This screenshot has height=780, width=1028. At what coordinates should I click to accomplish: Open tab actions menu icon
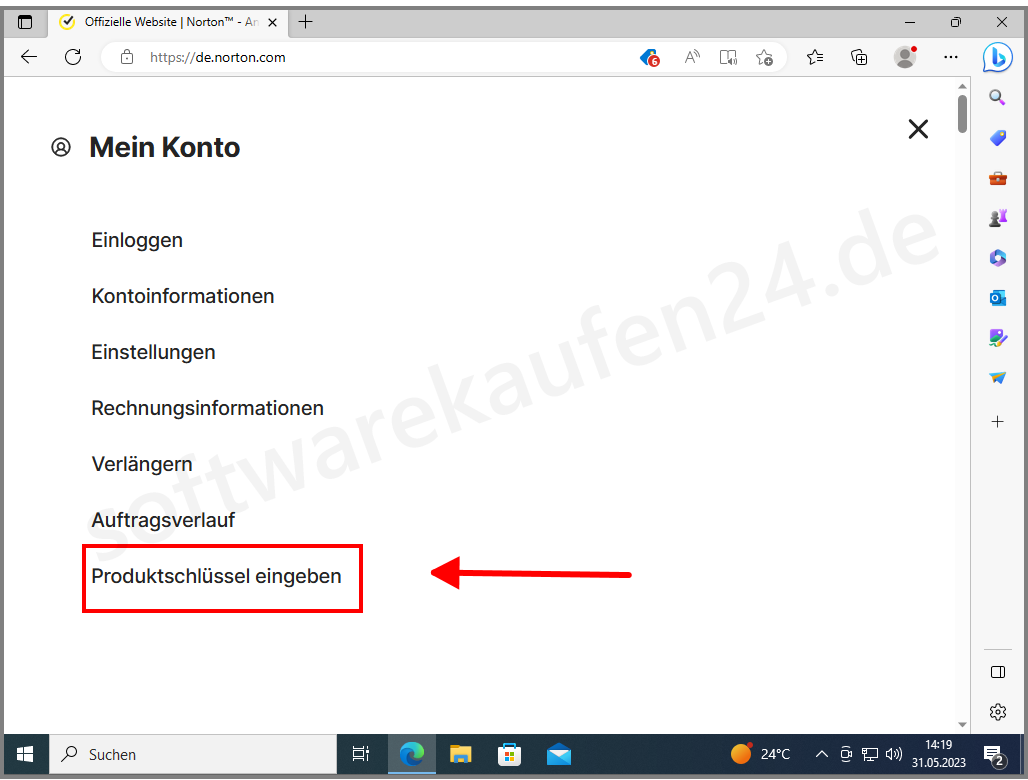pyautogui.click(x=25, y=22)
